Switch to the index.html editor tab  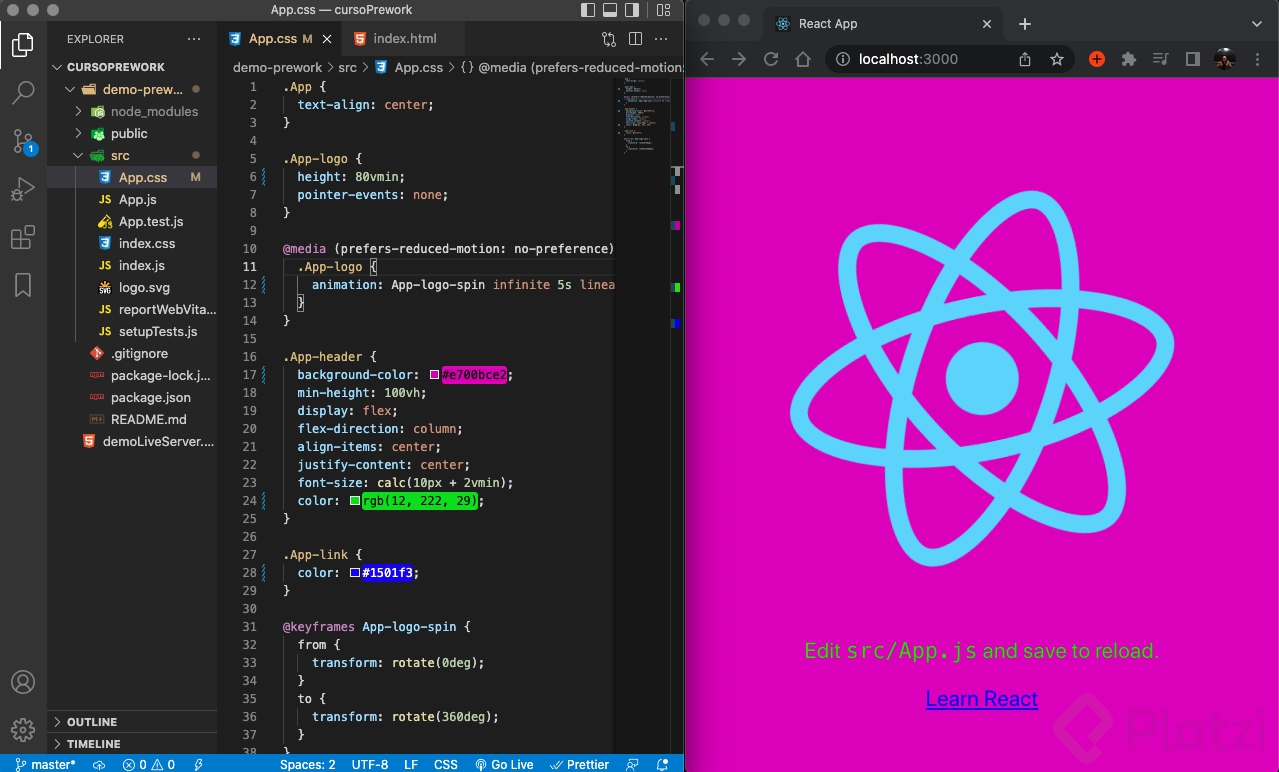click(404, 39)
